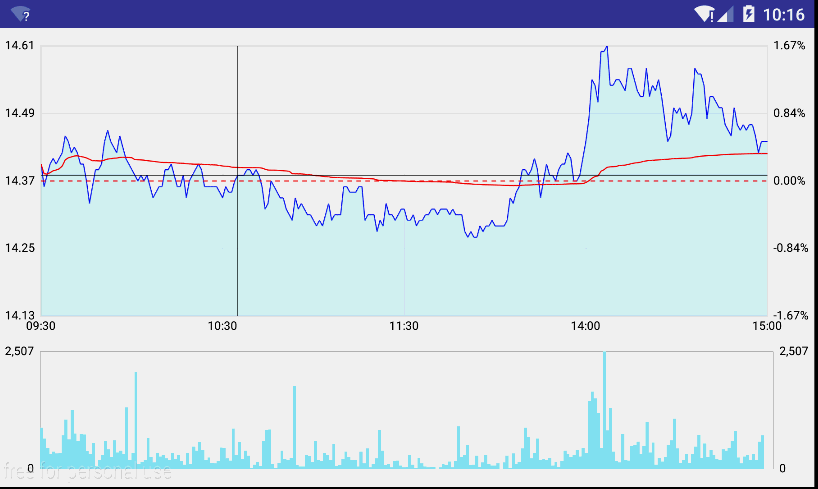Tap the left 2,507 volume axis label
This screenshot has height=489, width=818.
[x=20, y=351]
